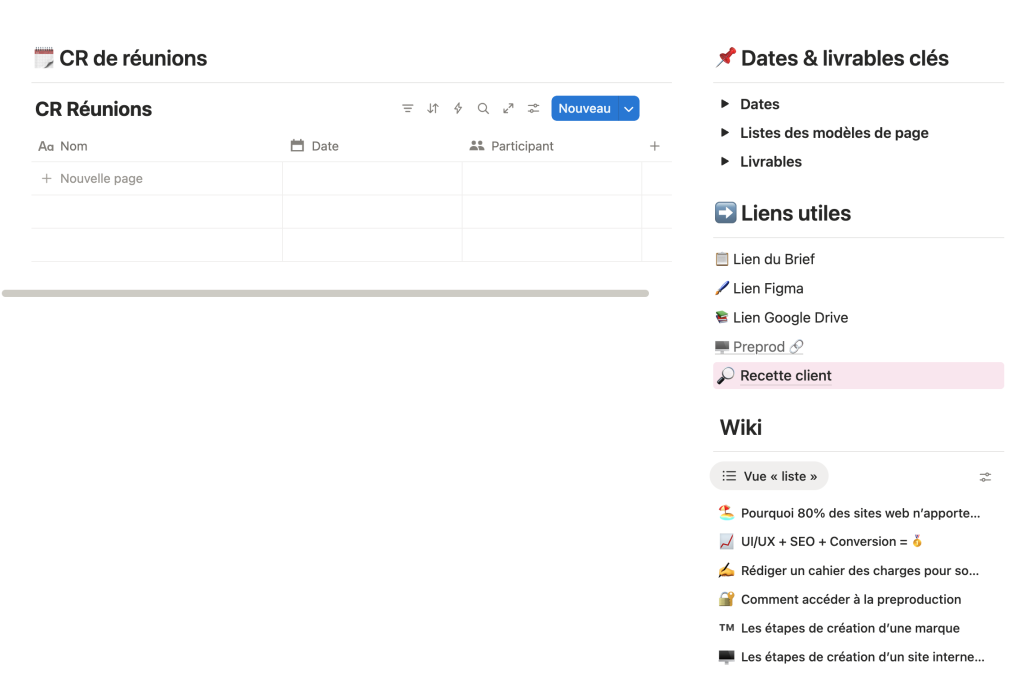Click the sort arrows icon
Screen dimensions: 1024x673
[433, 109]
